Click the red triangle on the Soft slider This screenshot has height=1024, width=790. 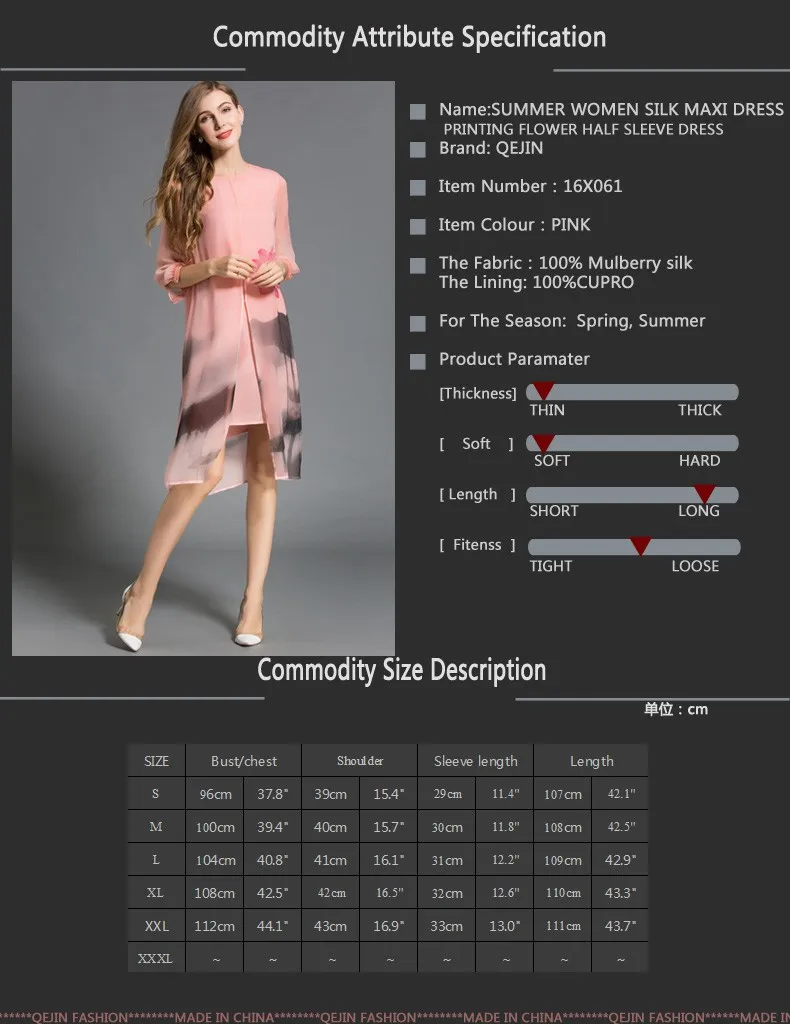(x=543, y=442)
